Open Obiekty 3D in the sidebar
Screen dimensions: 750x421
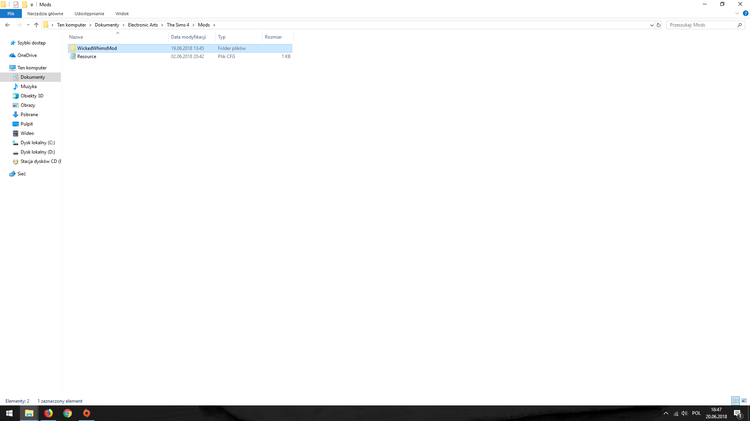tap(32, 96)
